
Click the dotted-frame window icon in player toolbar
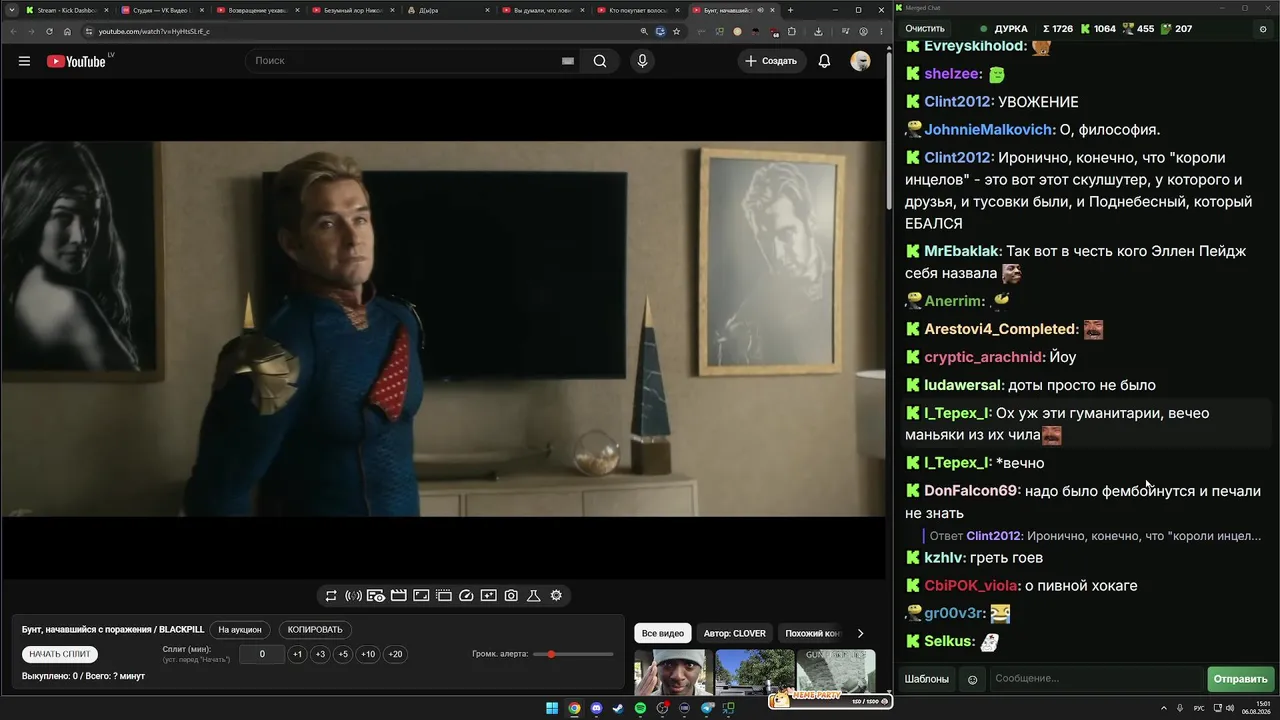444,596
